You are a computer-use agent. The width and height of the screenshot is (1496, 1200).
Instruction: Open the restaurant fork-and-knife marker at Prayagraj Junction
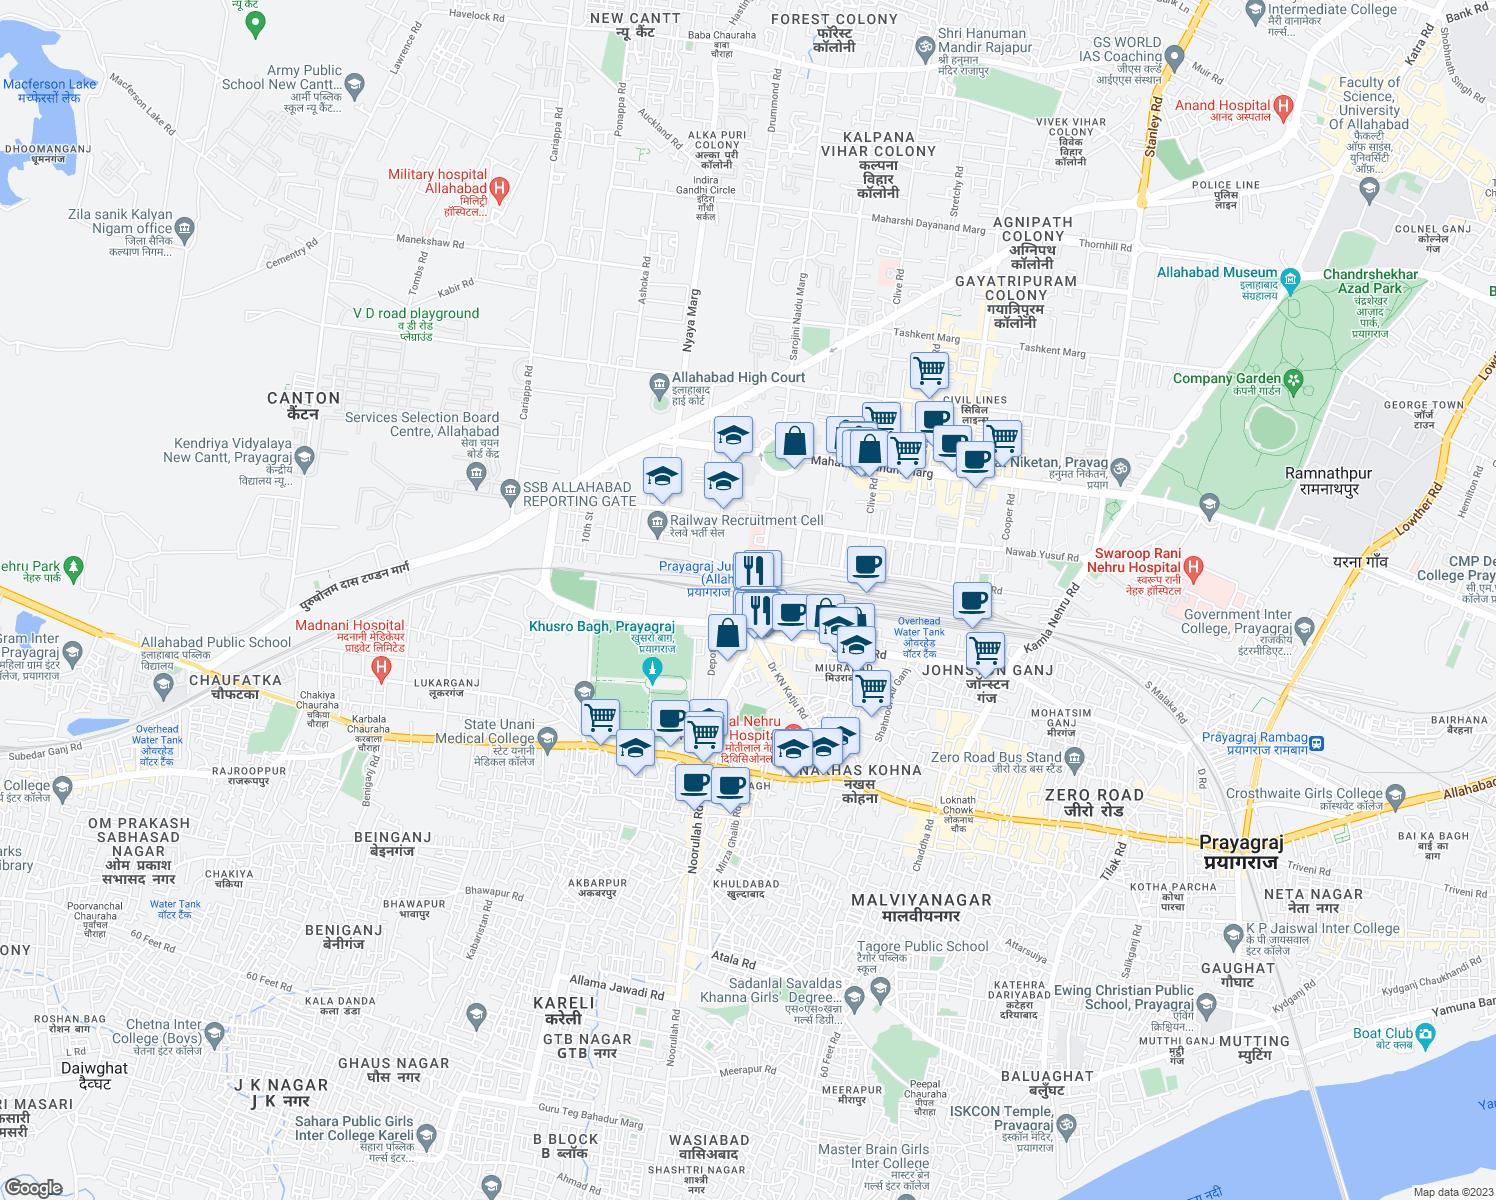[x=757, y=570]
